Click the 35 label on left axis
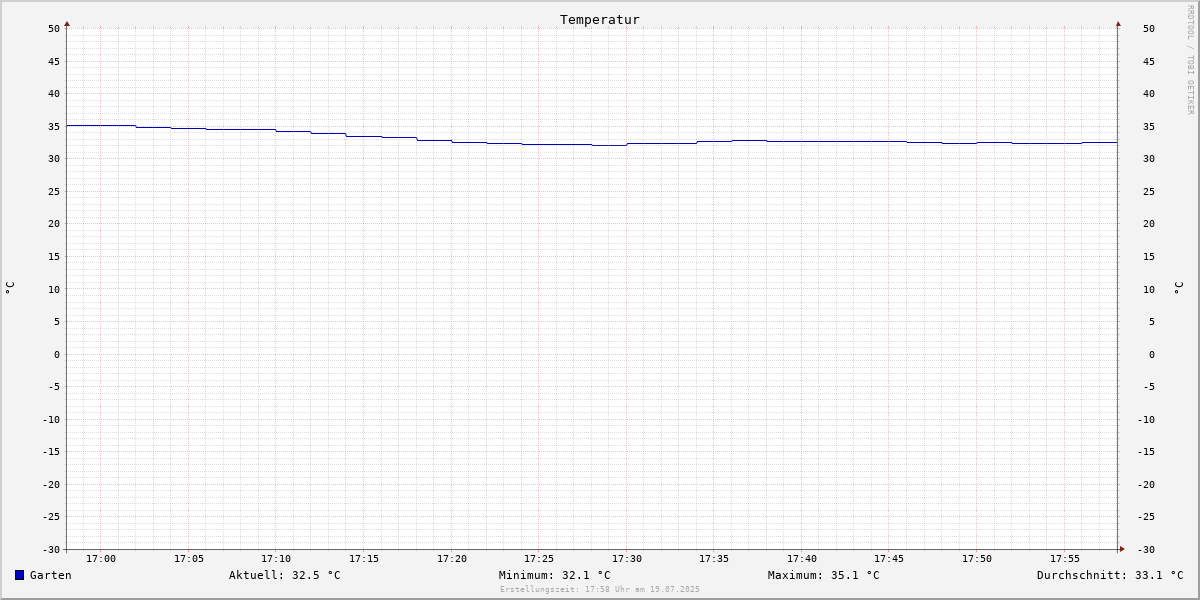Viewport: 1200px width, 600px height. (54, 127)
